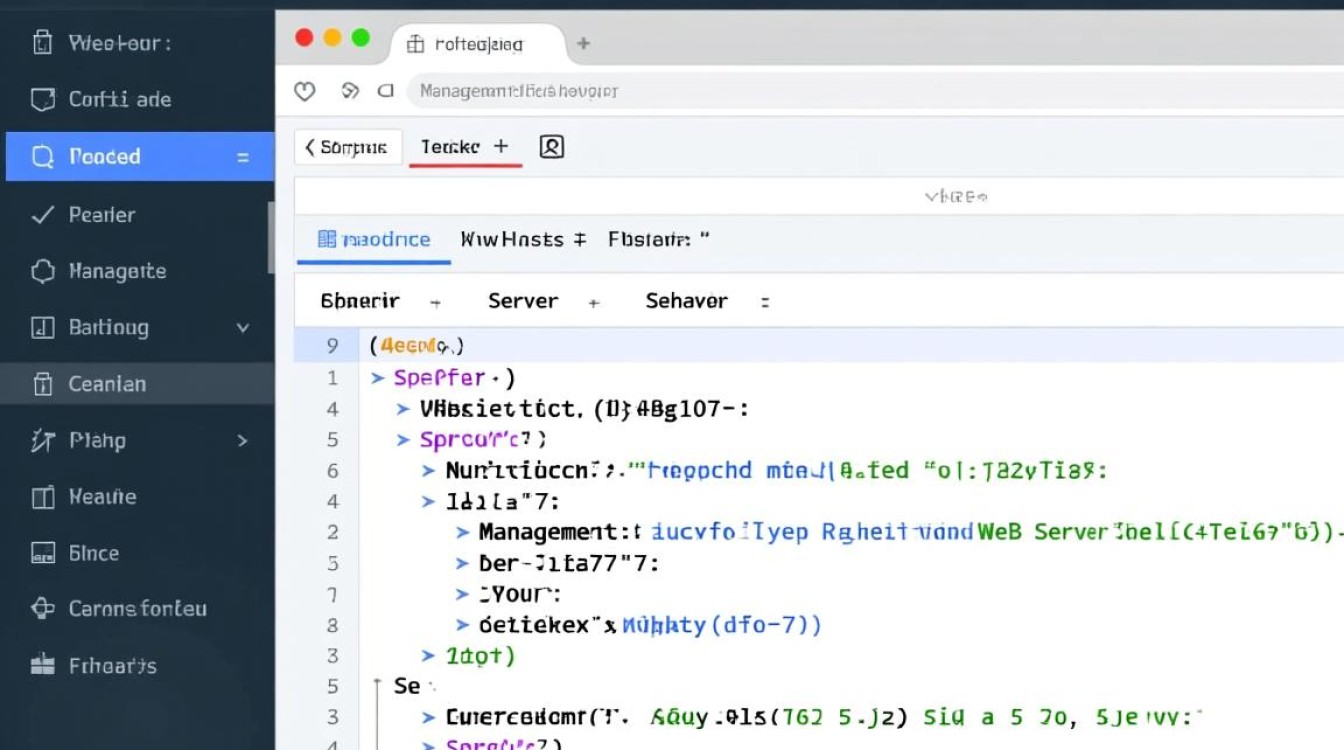Click the Ceanlan sidebar icon
Image resolution: width=1344 pixels, height=750 pixels.
pyautogui.click(x=42, y=384)
